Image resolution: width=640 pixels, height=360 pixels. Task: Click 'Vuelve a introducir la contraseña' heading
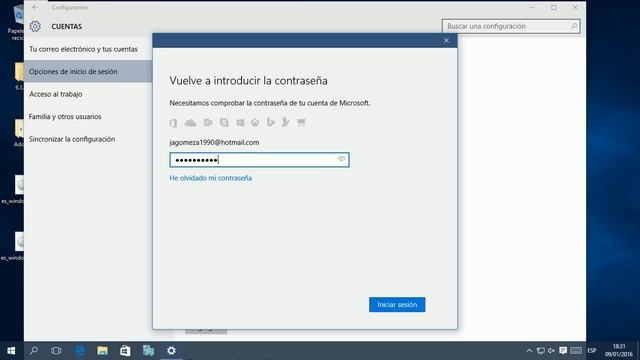tap(249, 81)
